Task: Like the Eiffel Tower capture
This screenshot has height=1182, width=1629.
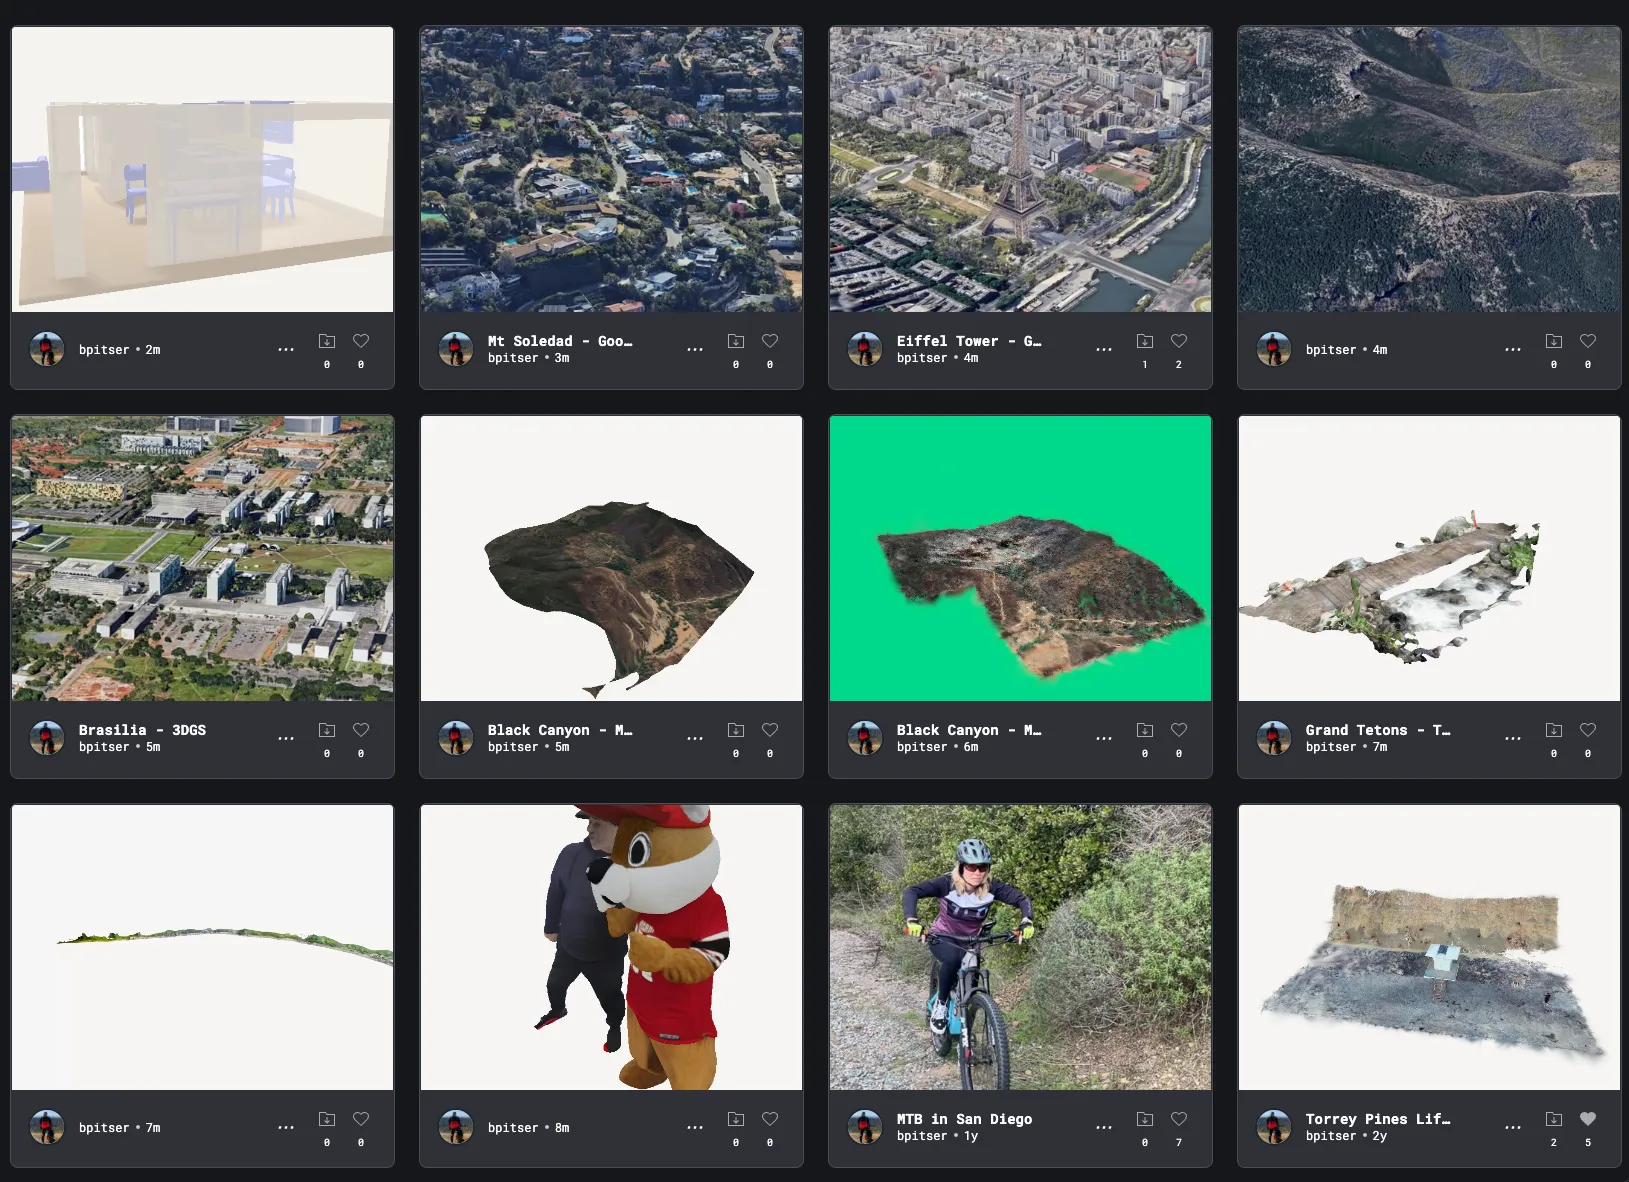Action: pos(1179,341)
